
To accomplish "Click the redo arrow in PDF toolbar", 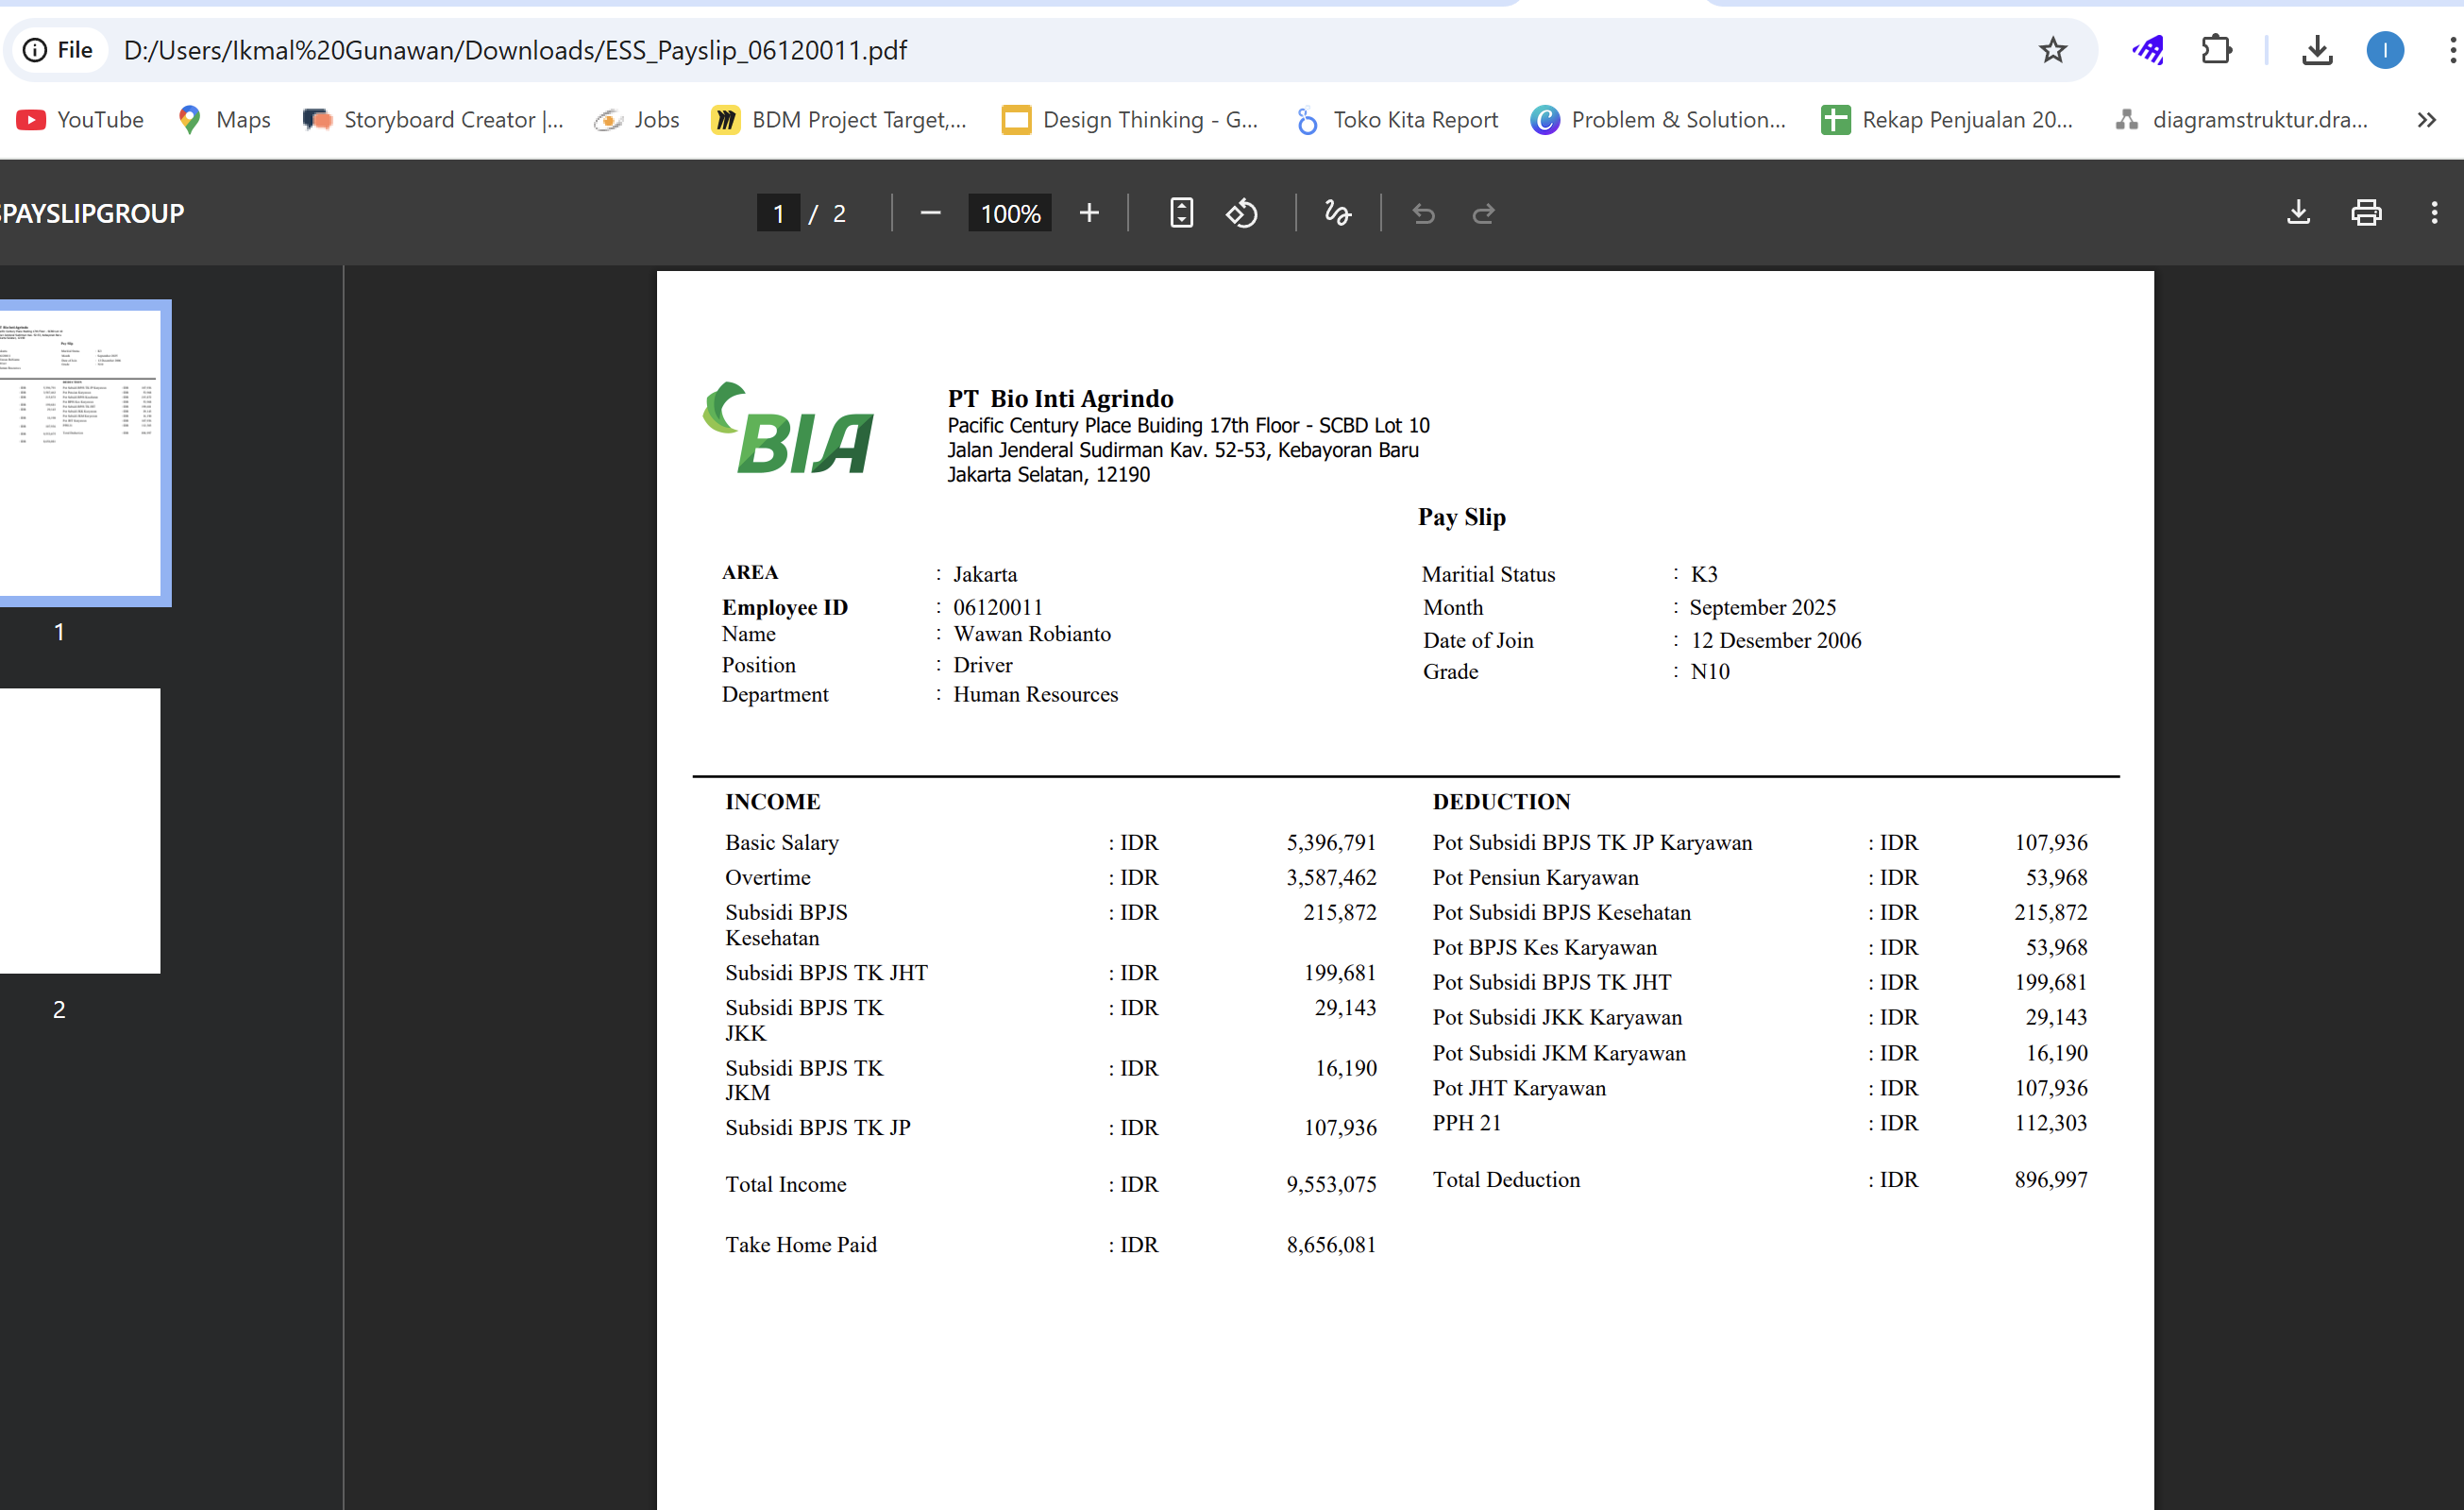I will 1483,213.
